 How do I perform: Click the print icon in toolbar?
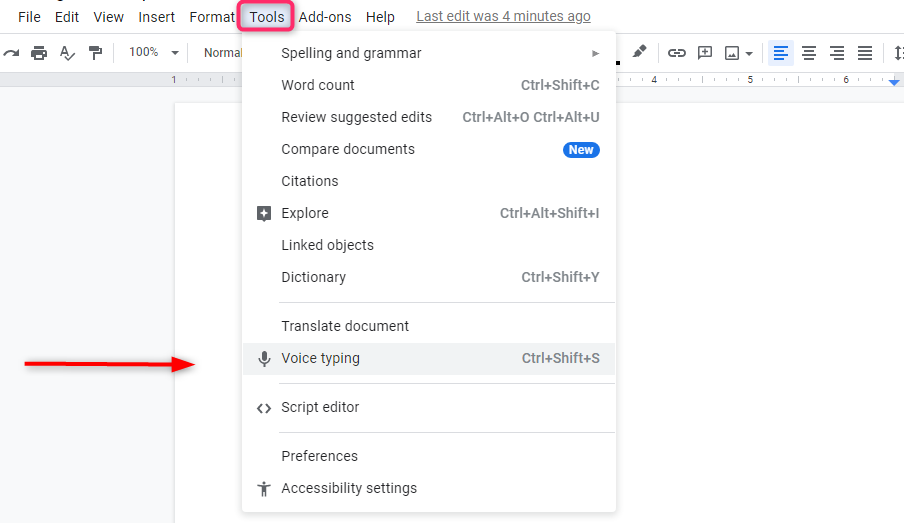[x=39, y=53]
